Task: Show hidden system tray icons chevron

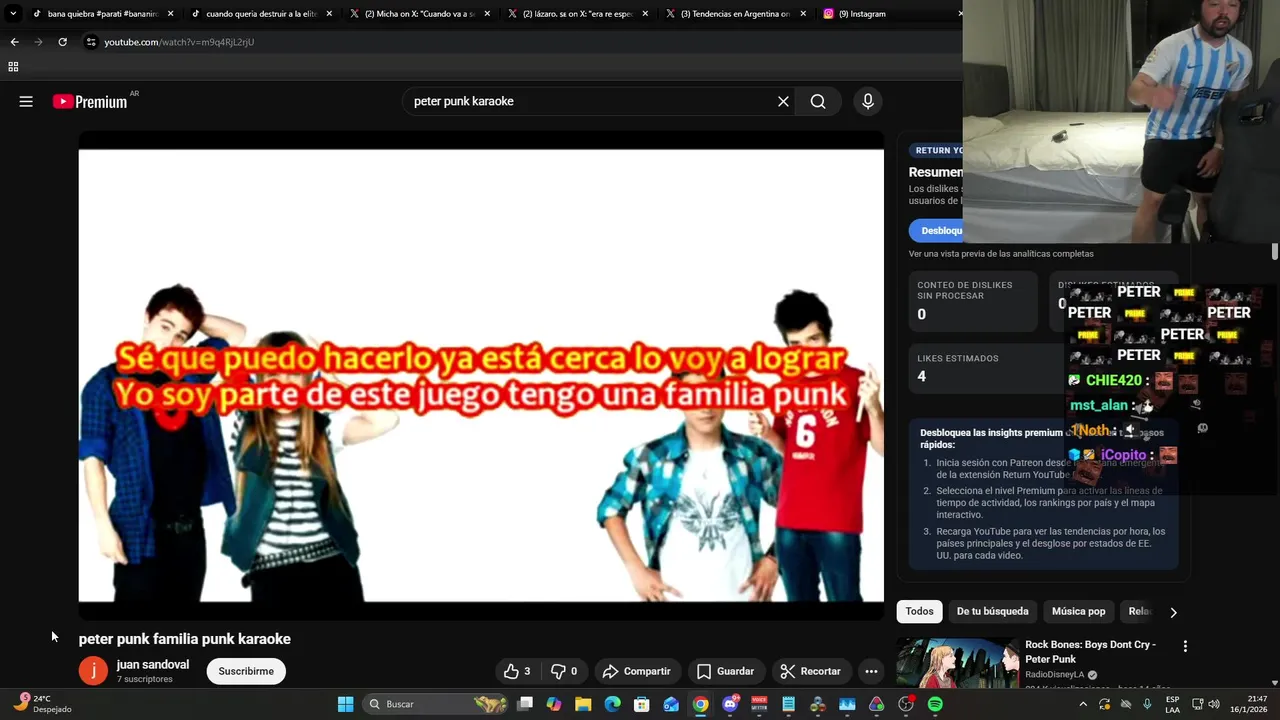Action: tap(1082, 704)
